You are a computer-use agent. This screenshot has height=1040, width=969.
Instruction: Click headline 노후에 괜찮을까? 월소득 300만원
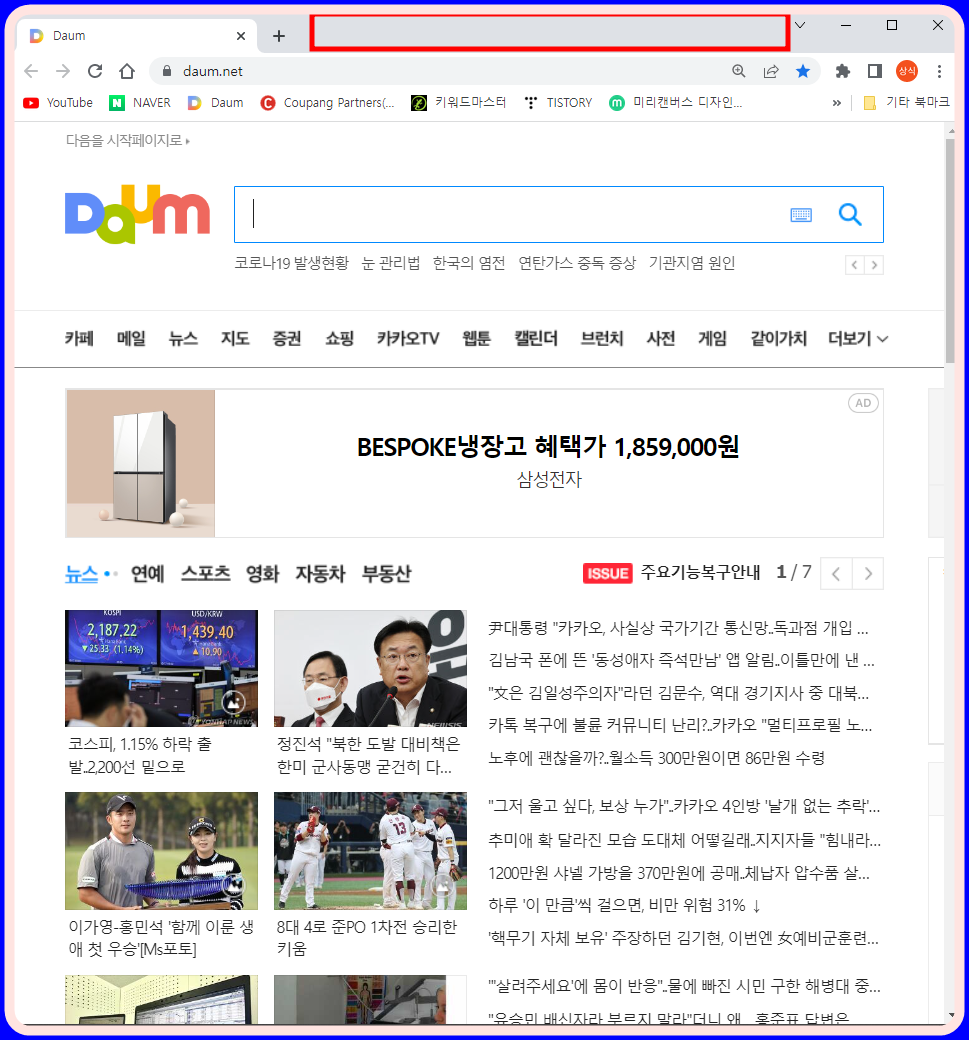coord(656,758)
